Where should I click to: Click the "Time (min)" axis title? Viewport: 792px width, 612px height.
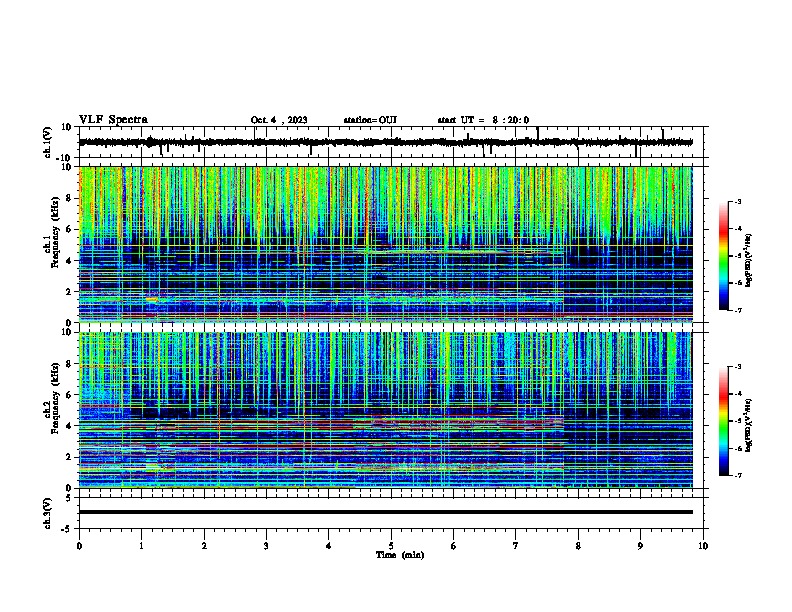[400, 555]
